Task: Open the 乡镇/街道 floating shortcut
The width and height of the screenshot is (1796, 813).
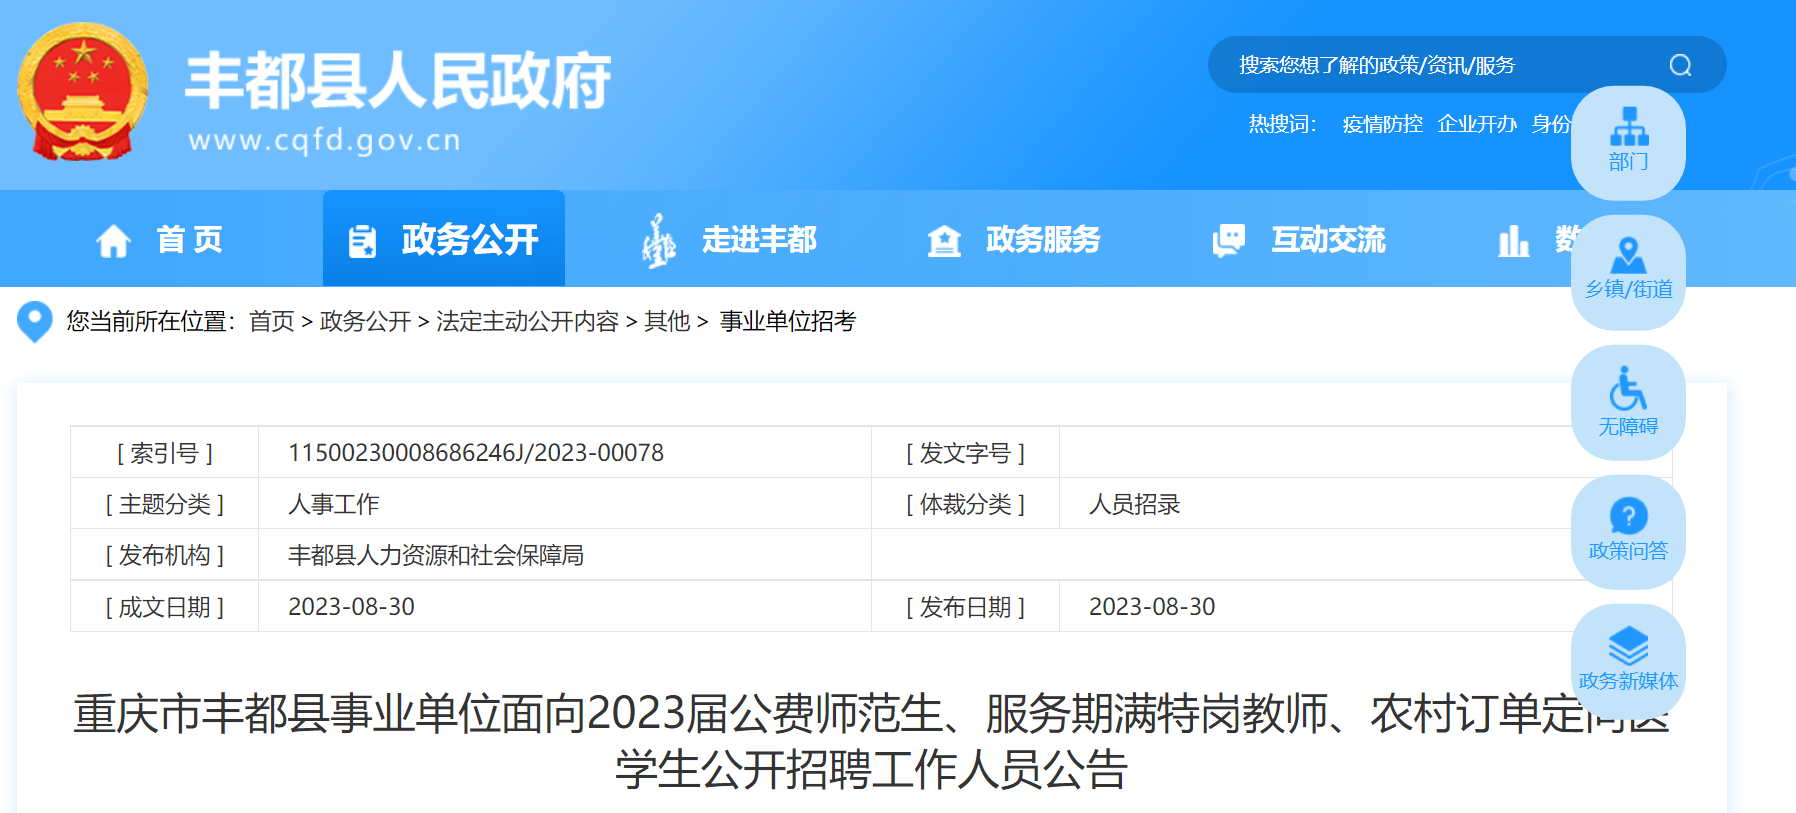Action: [1628, 272]
